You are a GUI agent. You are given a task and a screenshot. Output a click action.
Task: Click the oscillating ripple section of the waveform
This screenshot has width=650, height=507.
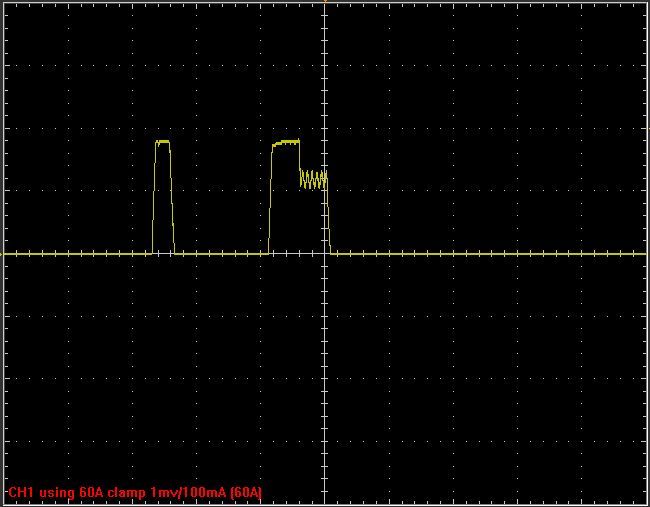[314, 179]
